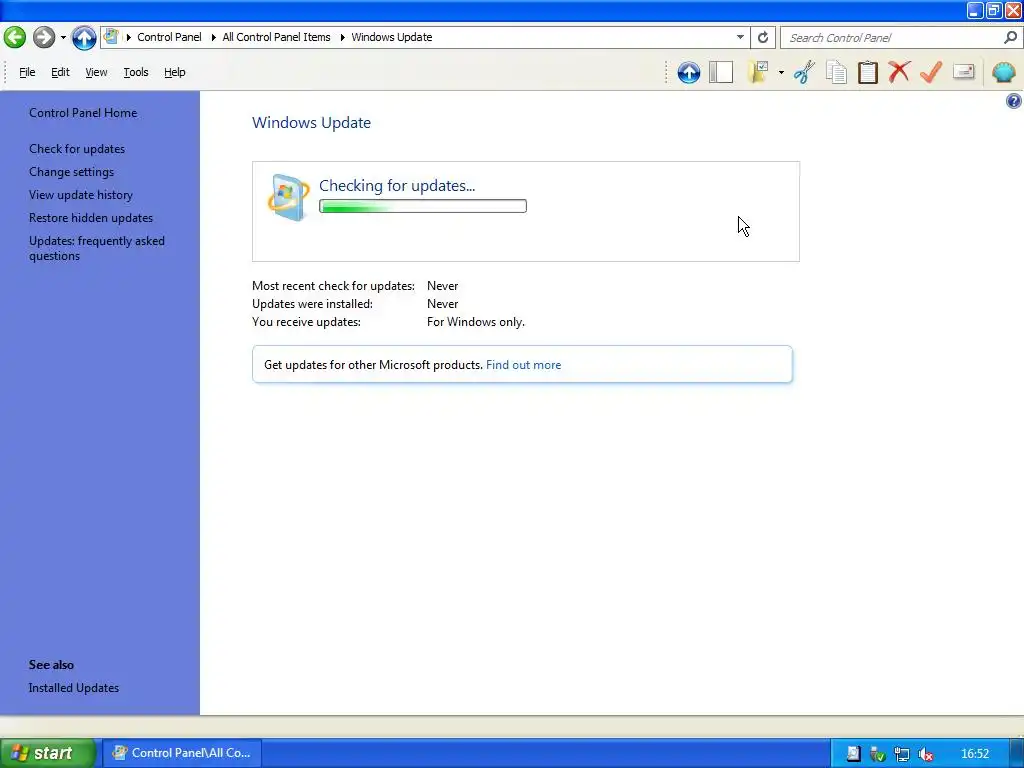Open the Edit menu
The image size is (1024, 768).
[x=60, y=72]
